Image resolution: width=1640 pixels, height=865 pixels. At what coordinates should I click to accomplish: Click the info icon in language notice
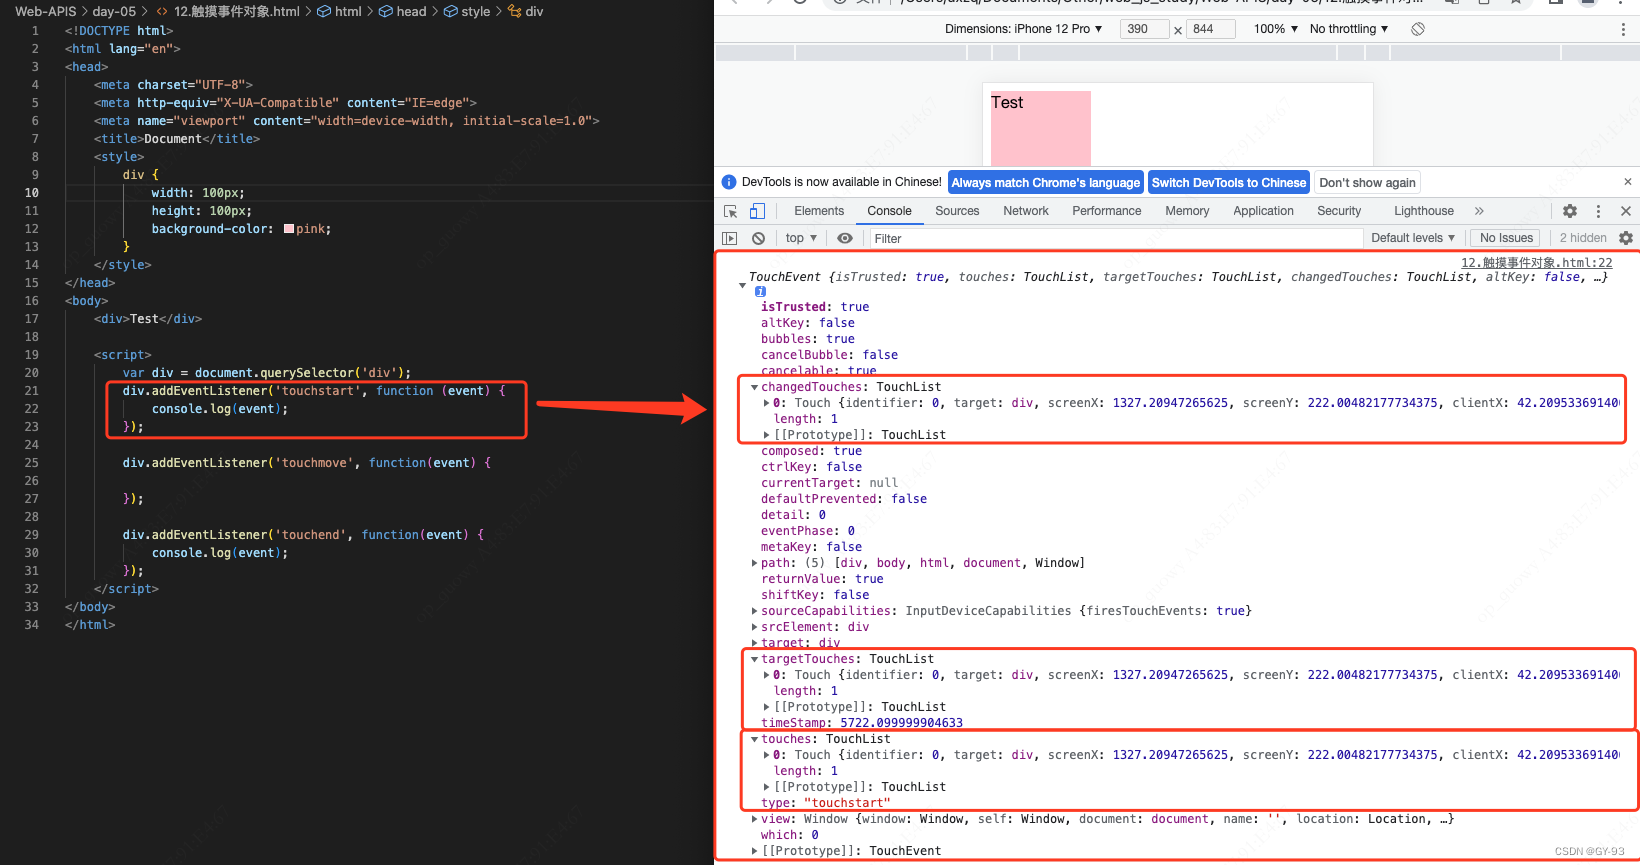pyautogui.click(x=729, y=182)
